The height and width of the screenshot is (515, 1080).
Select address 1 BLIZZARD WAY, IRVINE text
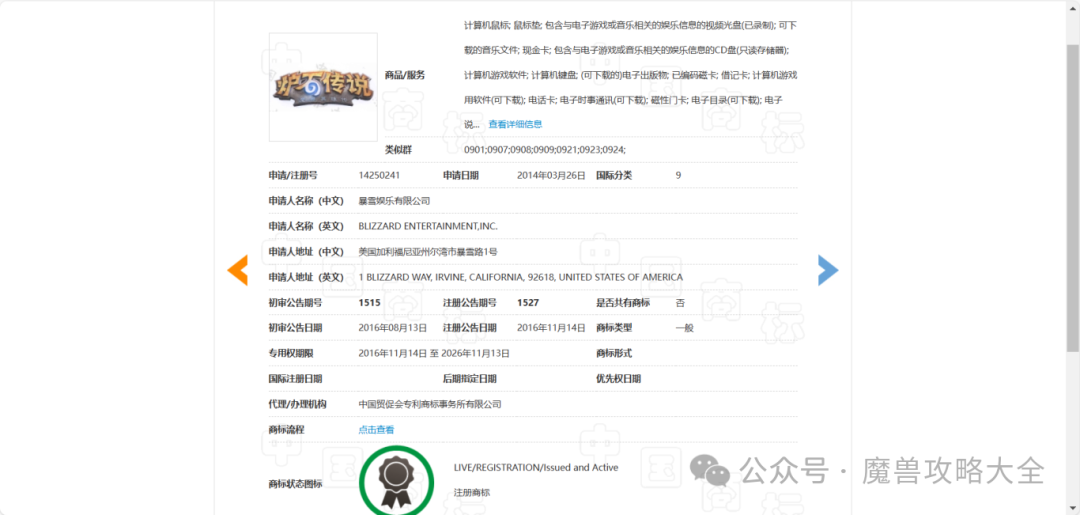click(x=521, y=277)
